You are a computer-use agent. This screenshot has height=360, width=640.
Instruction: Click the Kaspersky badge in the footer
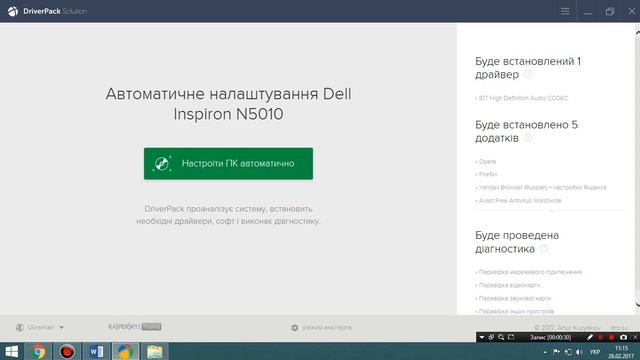coord(135,327)
